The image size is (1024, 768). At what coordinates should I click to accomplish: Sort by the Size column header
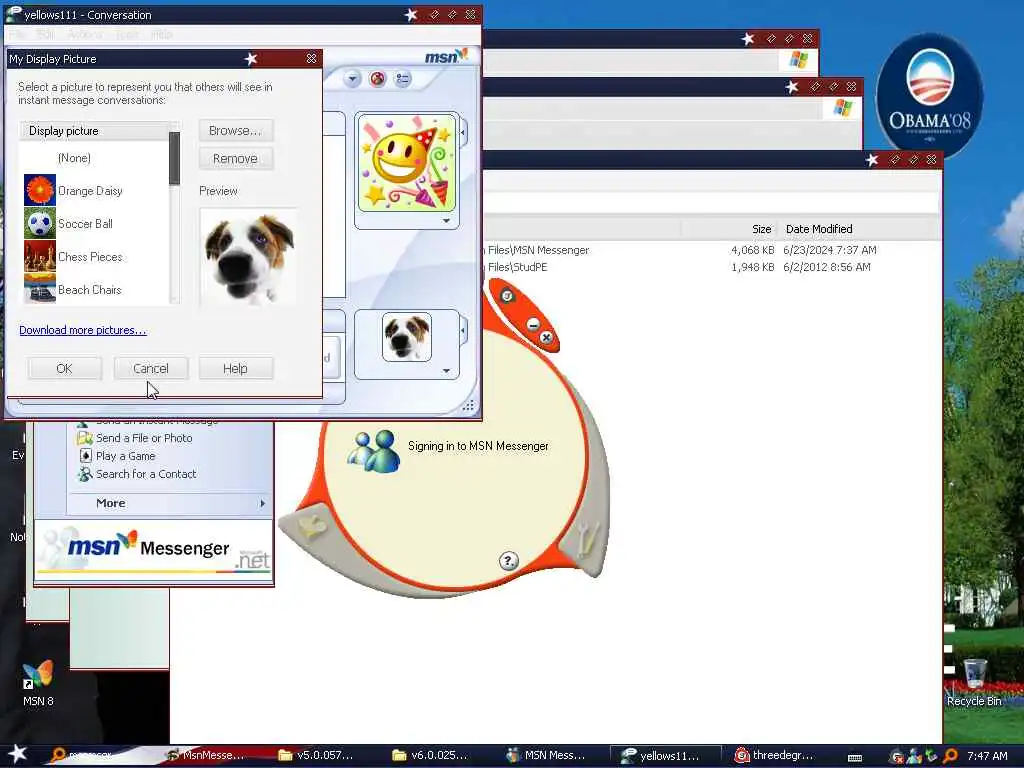[x=729, y=229]
